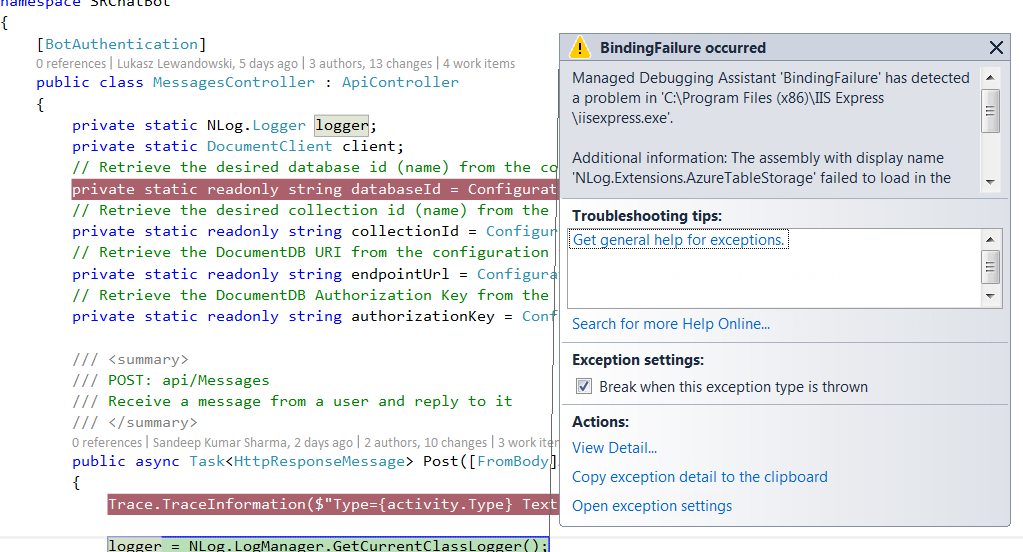Image resolution: width=1023 pixels, height=552 pixels.
Task: Expand CodeLens '3 authors, 13 changes'
Action: pos(370,64)
